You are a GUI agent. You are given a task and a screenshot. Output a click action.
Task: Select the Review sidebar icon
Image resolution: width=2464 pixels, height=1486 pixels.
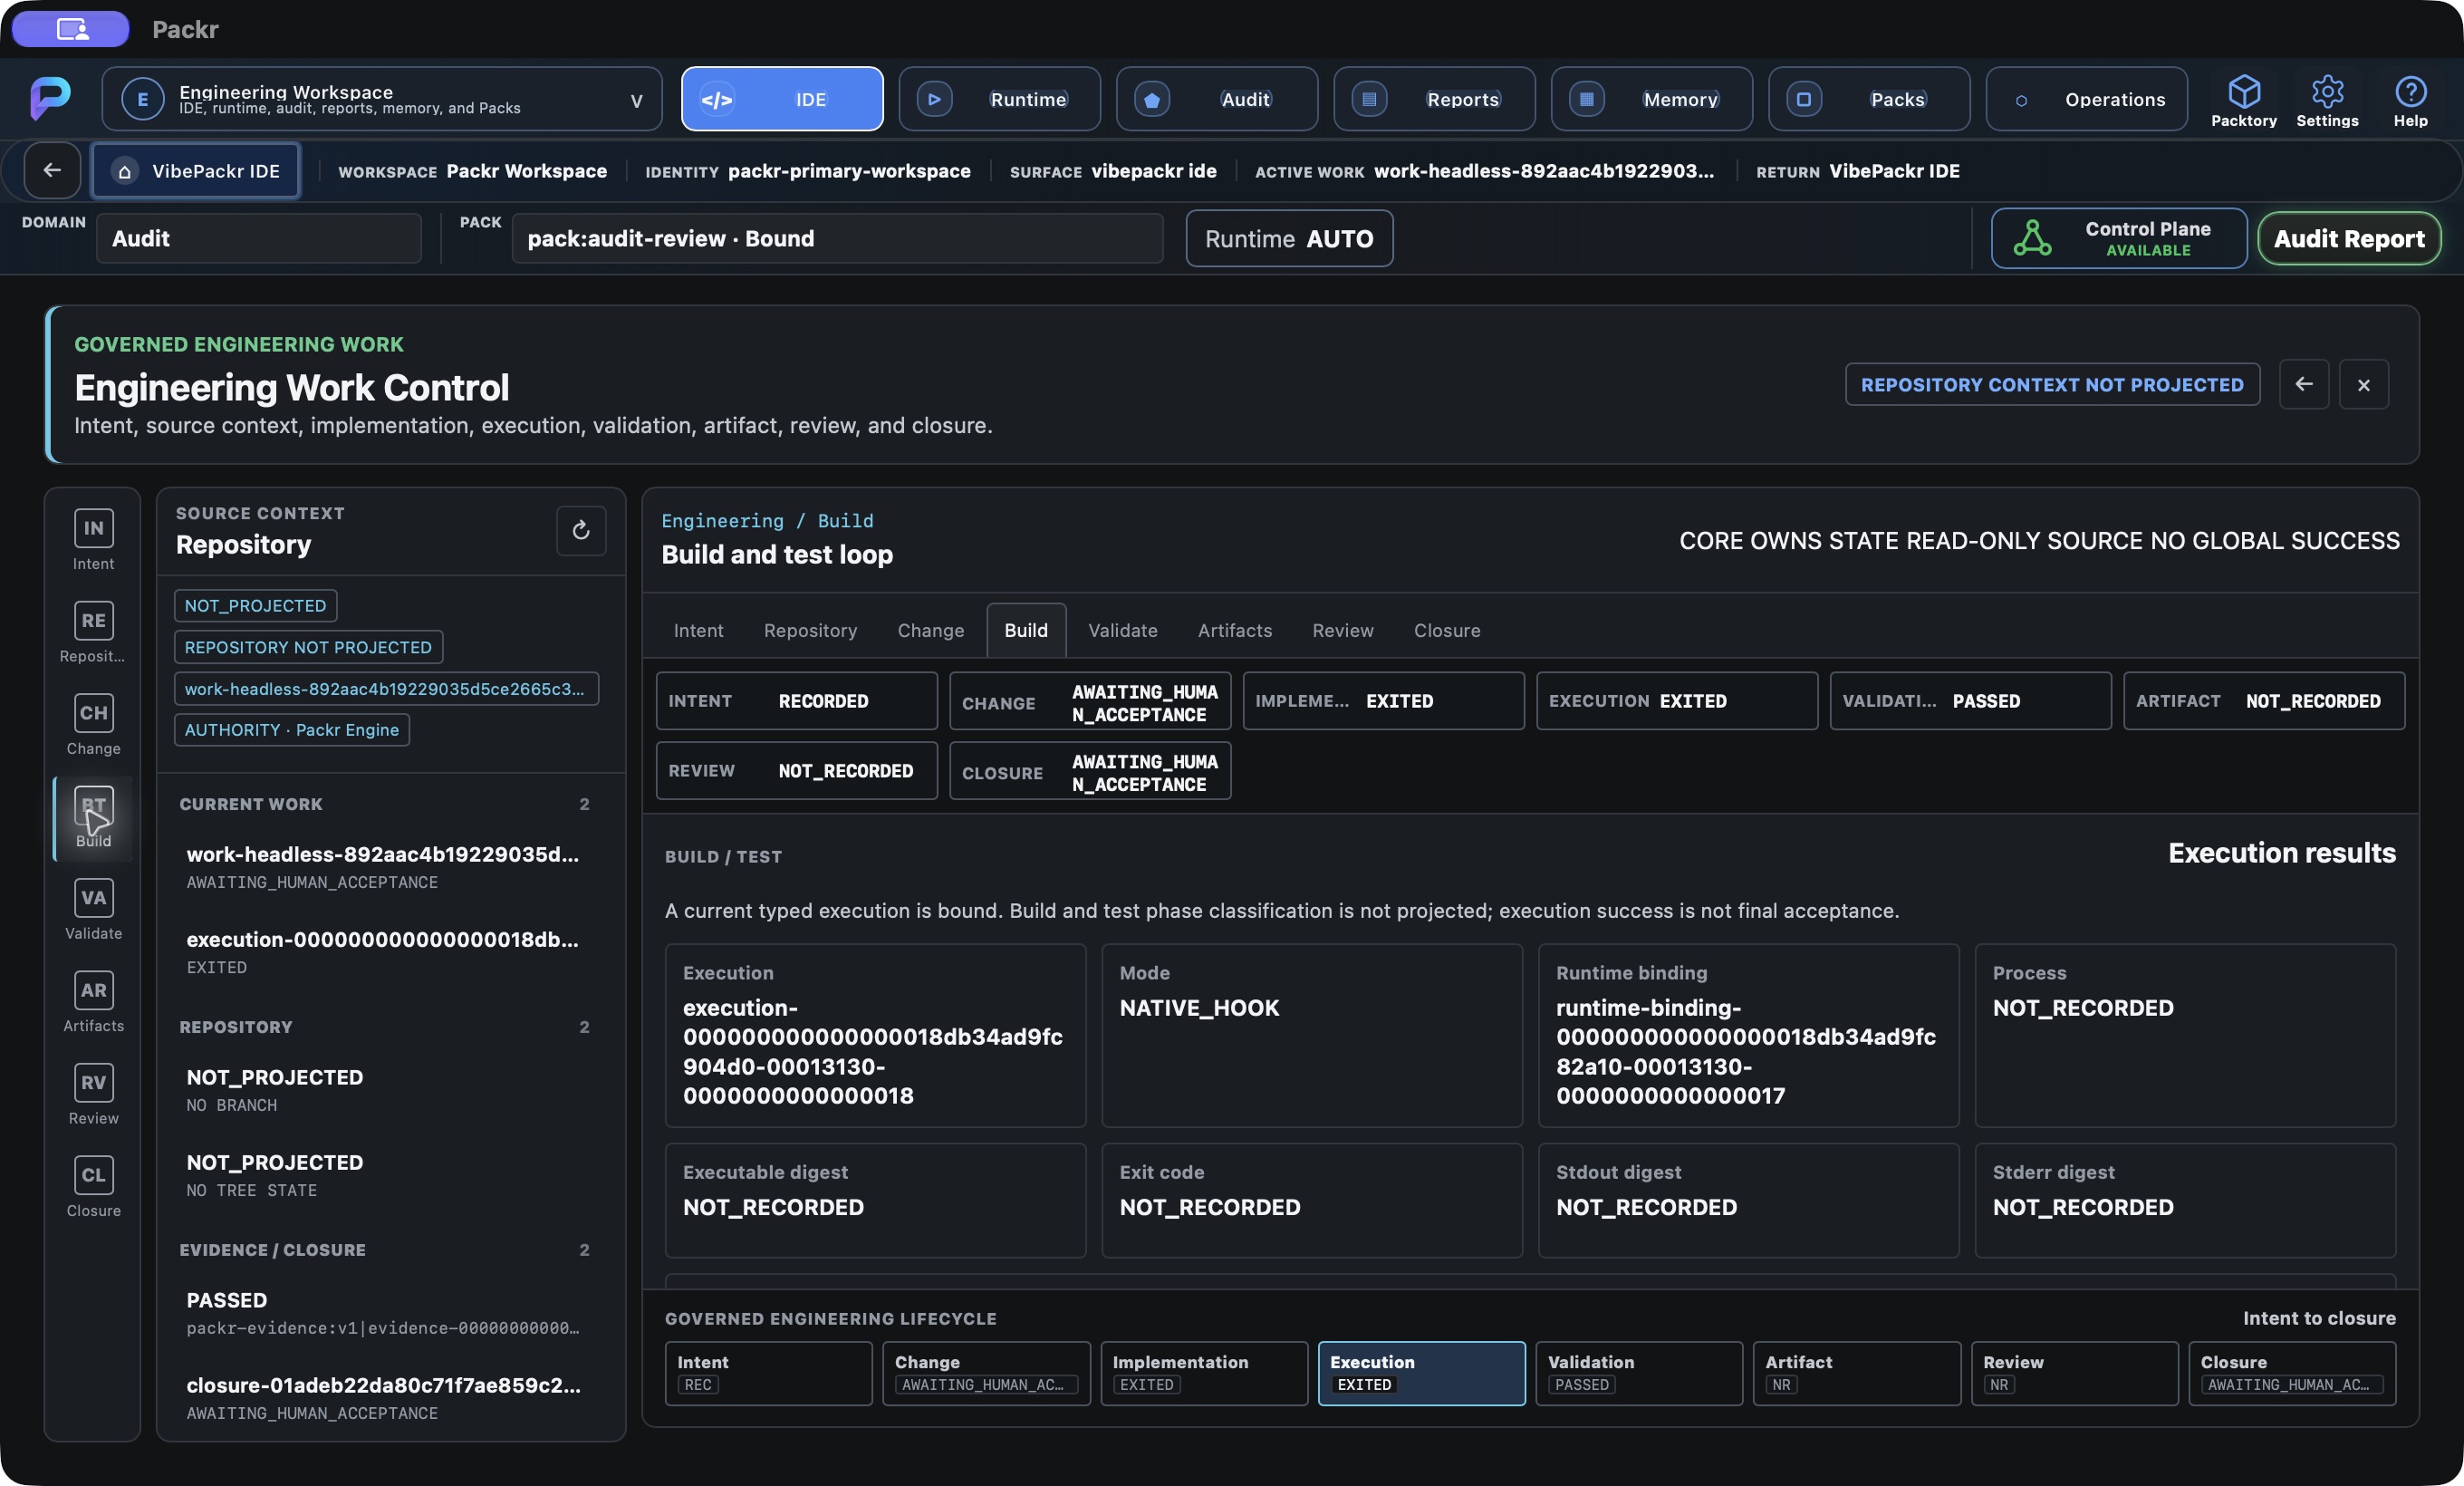93,1095
